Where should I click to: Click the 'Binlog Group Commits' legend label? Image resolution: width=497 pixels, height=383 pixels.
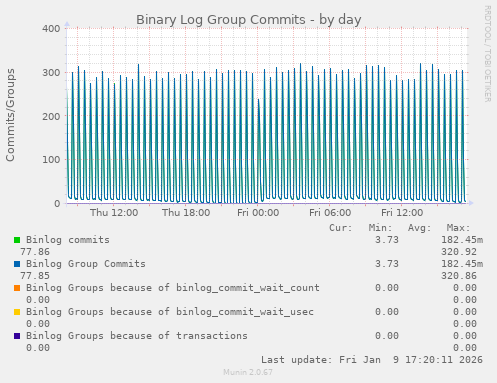pyautogui.click(x=86, y=264)
